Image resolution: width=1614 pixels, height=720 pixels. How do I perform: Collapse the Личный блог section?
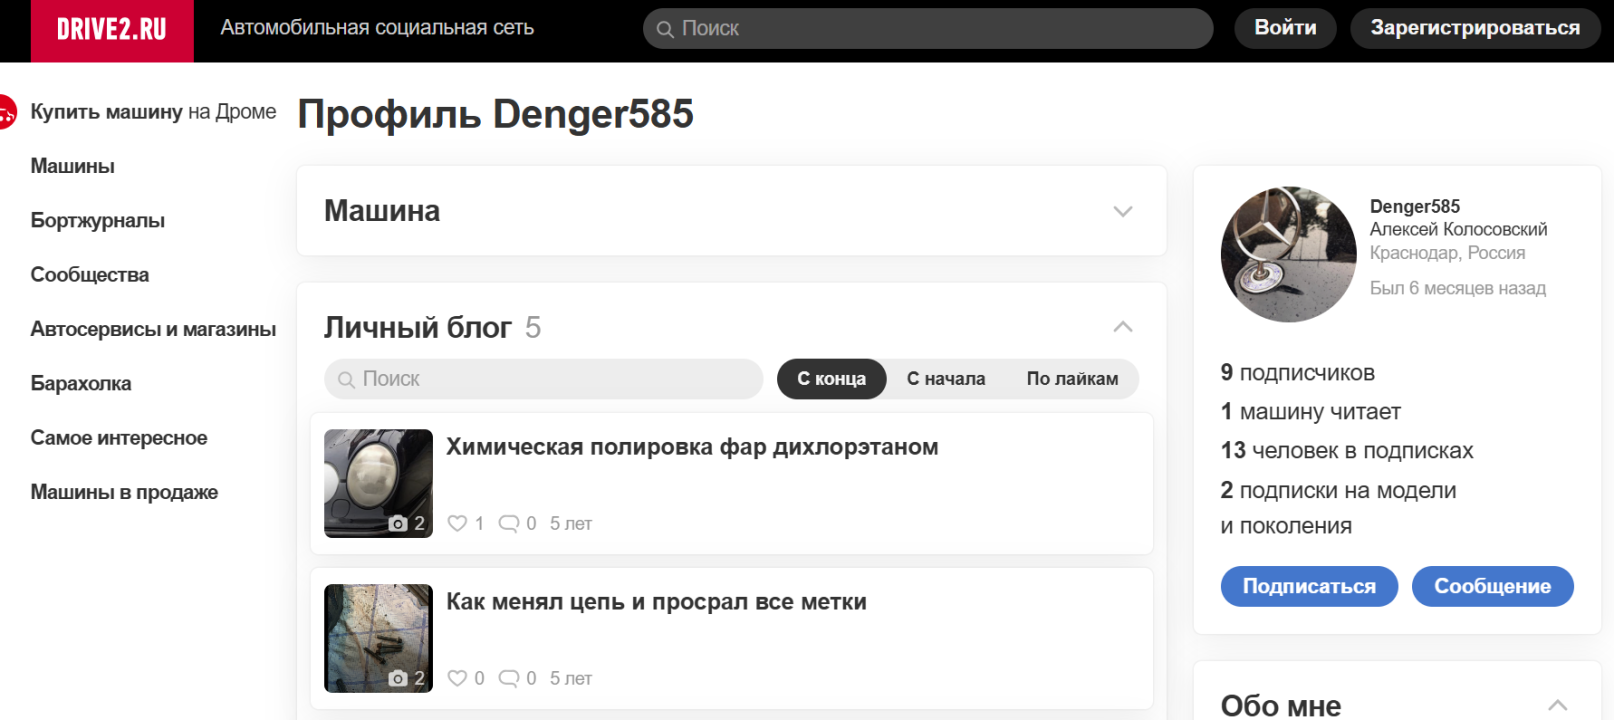coord(1123,327)
